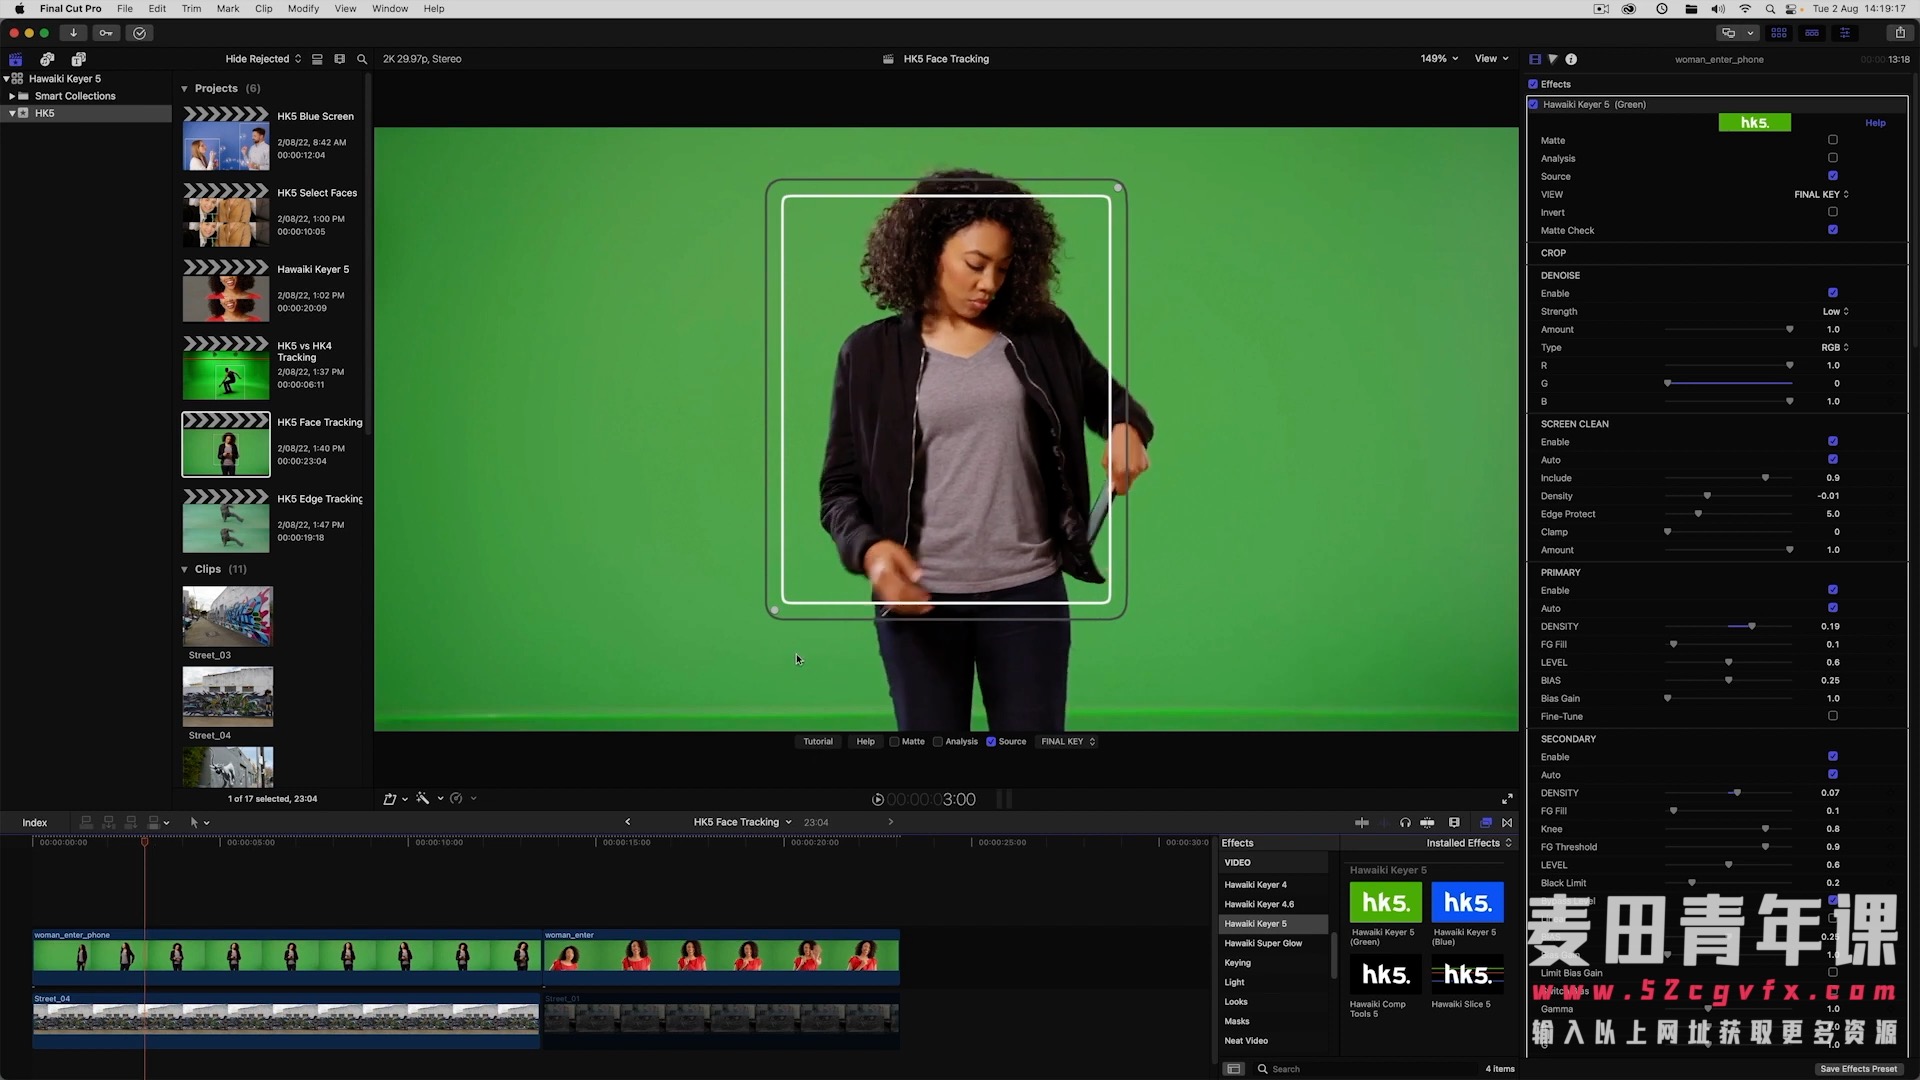The height and width of the screenshot is (1080, 1920).
Task: Open the viewer View dropdown
Action: coord(1491,59)
